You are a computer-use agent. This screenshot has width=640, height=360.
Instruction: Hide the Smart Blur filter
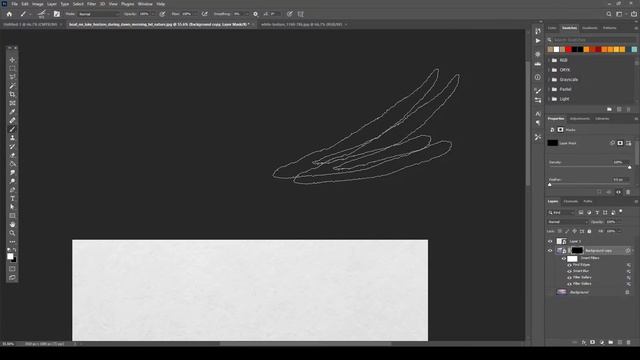pyautogui.click(x=569, y=271)
